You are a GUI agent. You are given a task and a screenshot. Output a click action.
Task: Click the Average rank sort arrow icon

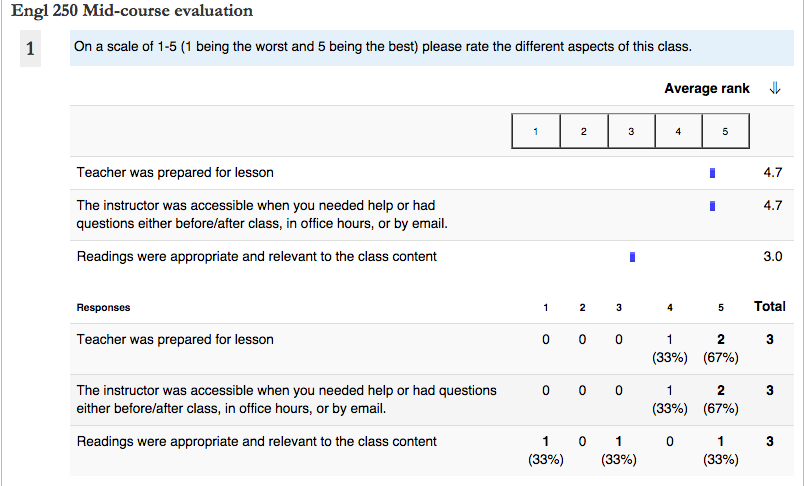(x=775, y=88)
